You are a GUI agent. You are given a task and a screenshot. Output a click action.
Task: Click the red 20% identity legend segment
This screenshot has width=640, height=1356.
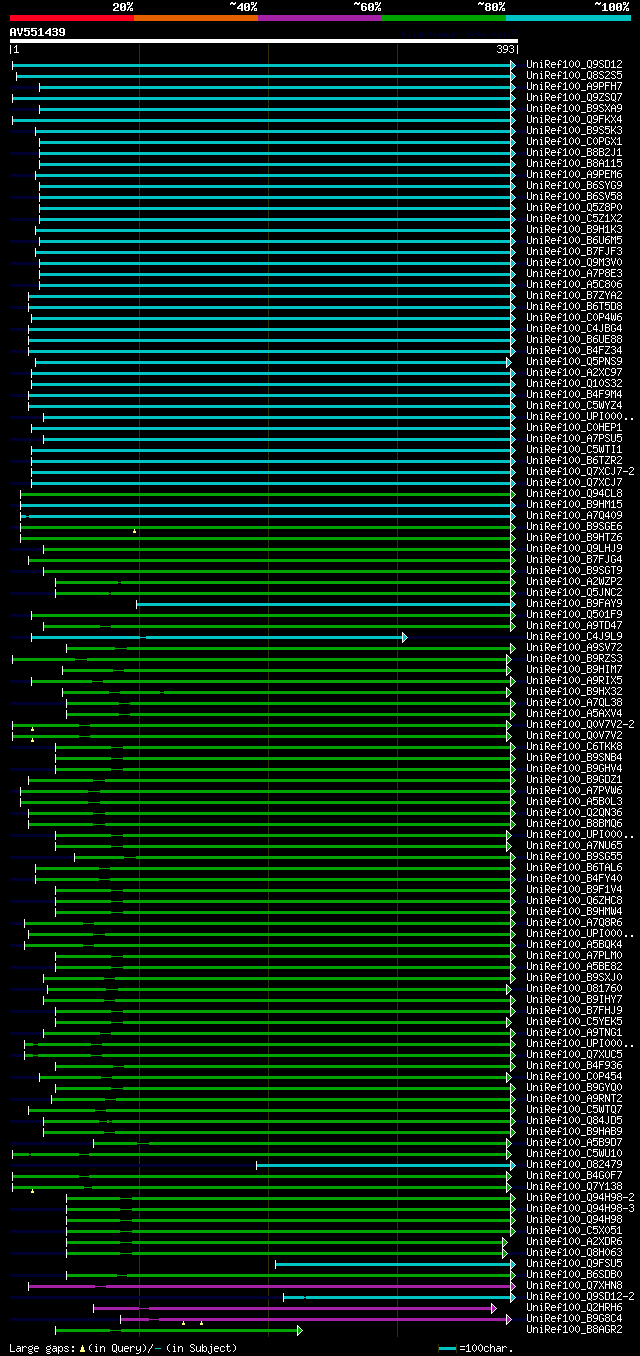[71, 18]
